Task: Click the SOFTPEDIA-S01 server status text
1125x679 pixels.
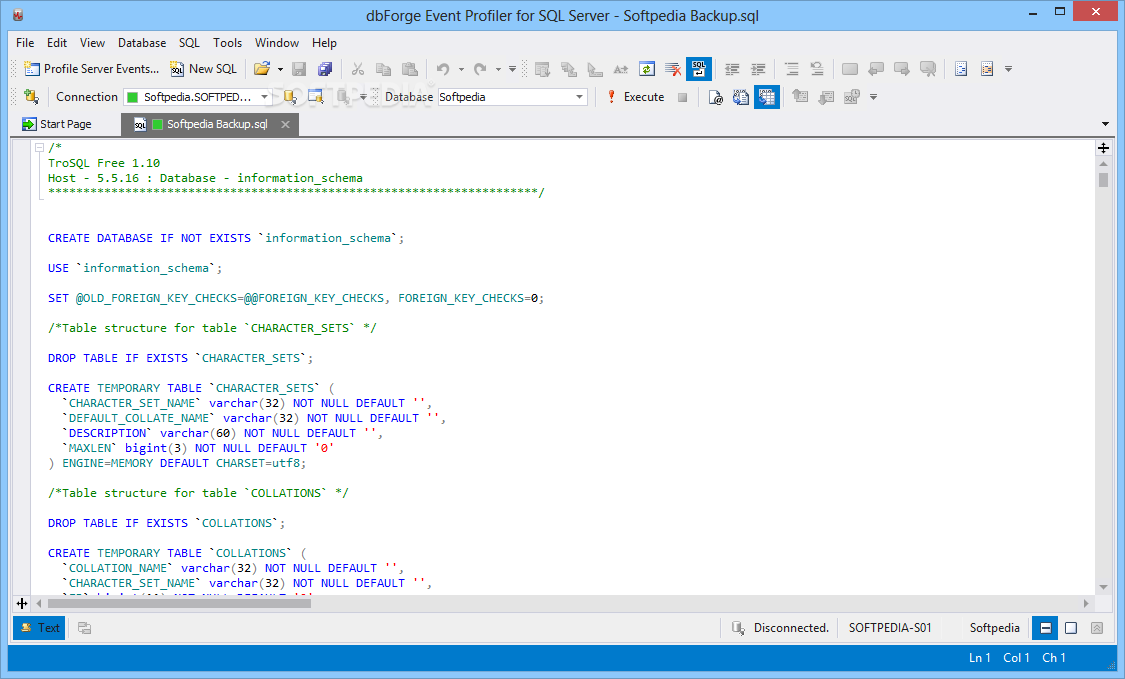Action: pyautogui.click(x=890, y=628)
